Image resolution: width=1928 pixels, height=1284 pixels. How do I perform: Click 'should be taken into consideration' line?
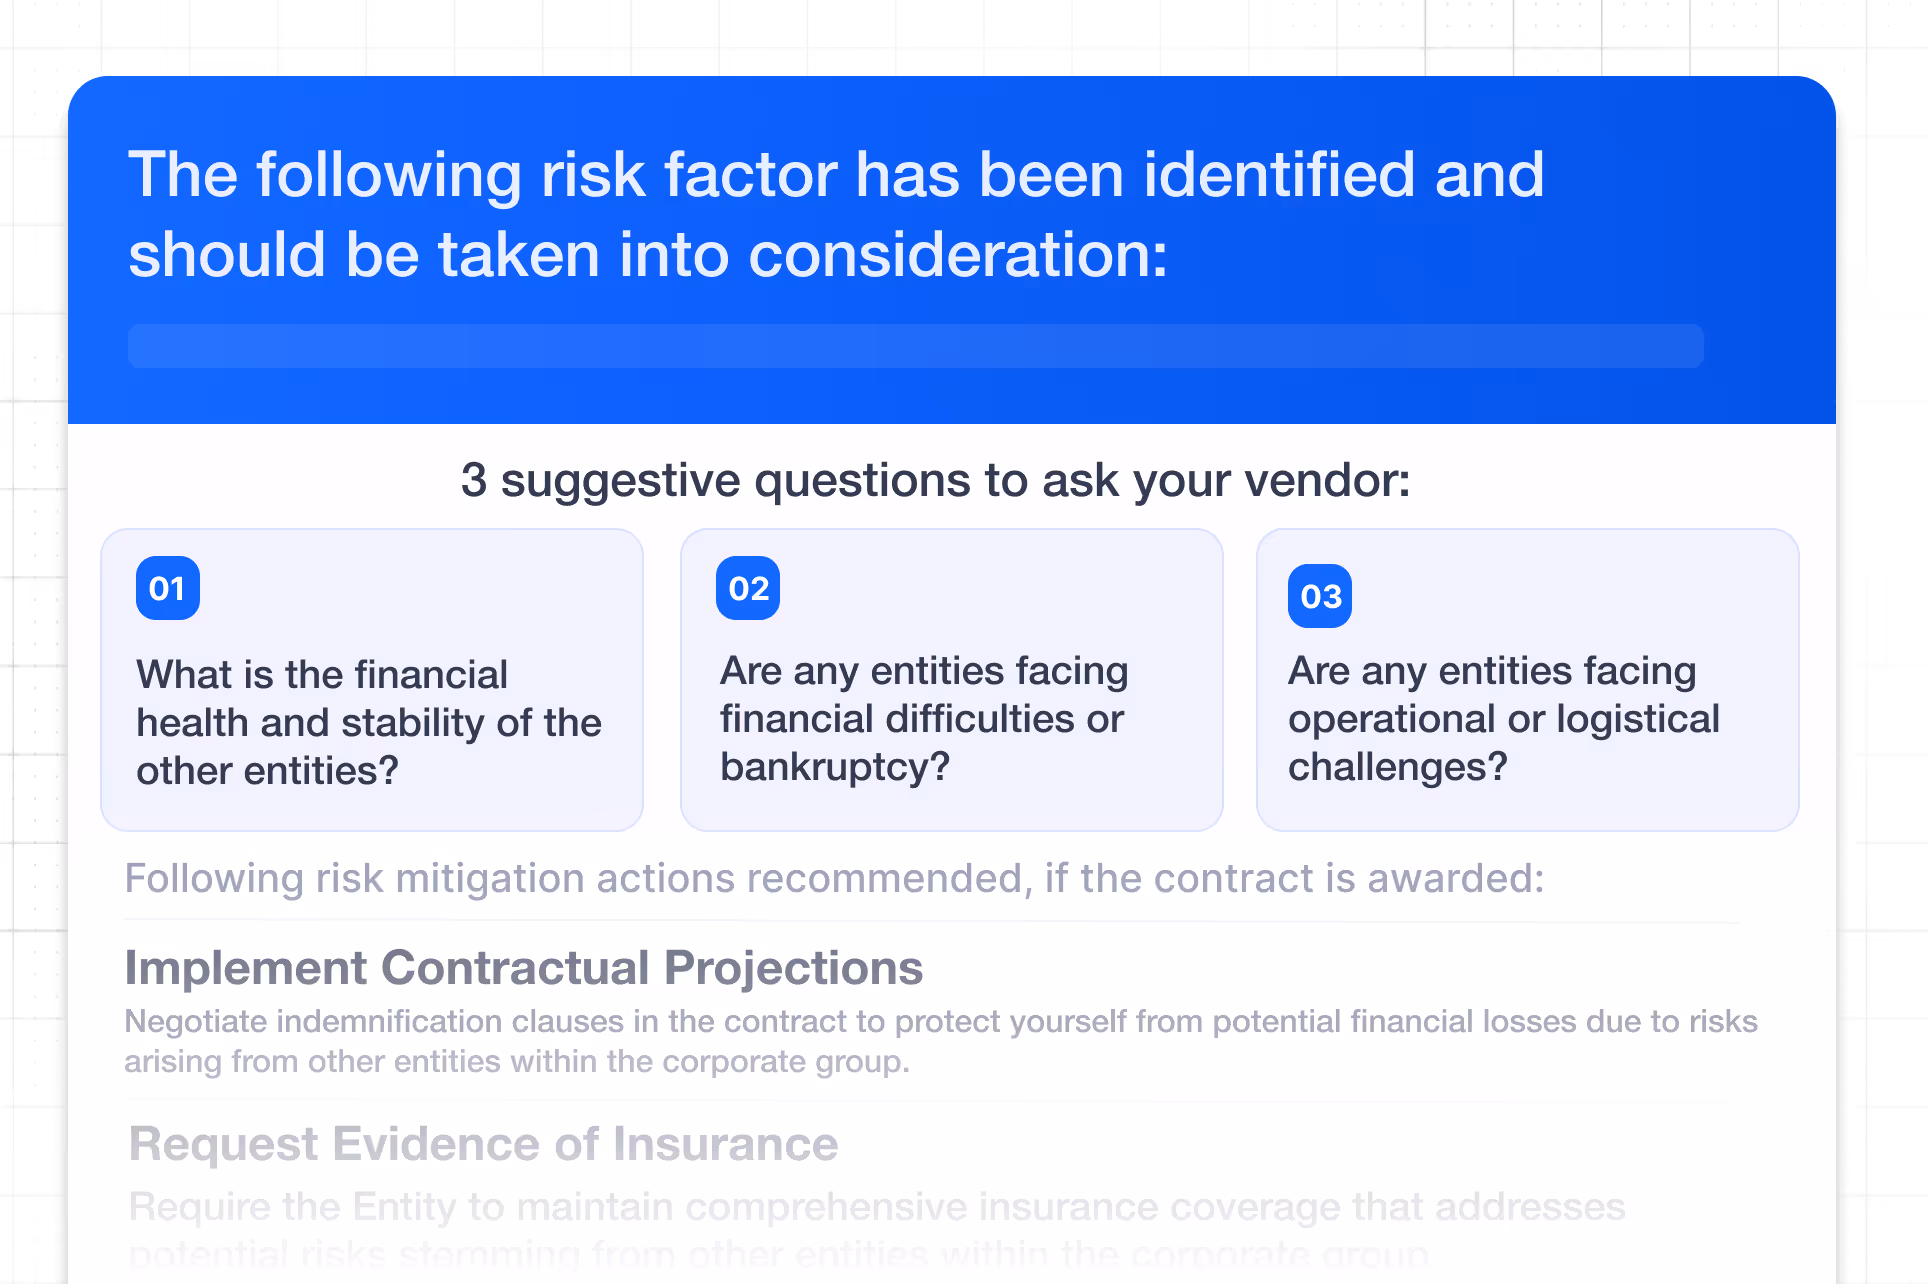tap(648, 254)
